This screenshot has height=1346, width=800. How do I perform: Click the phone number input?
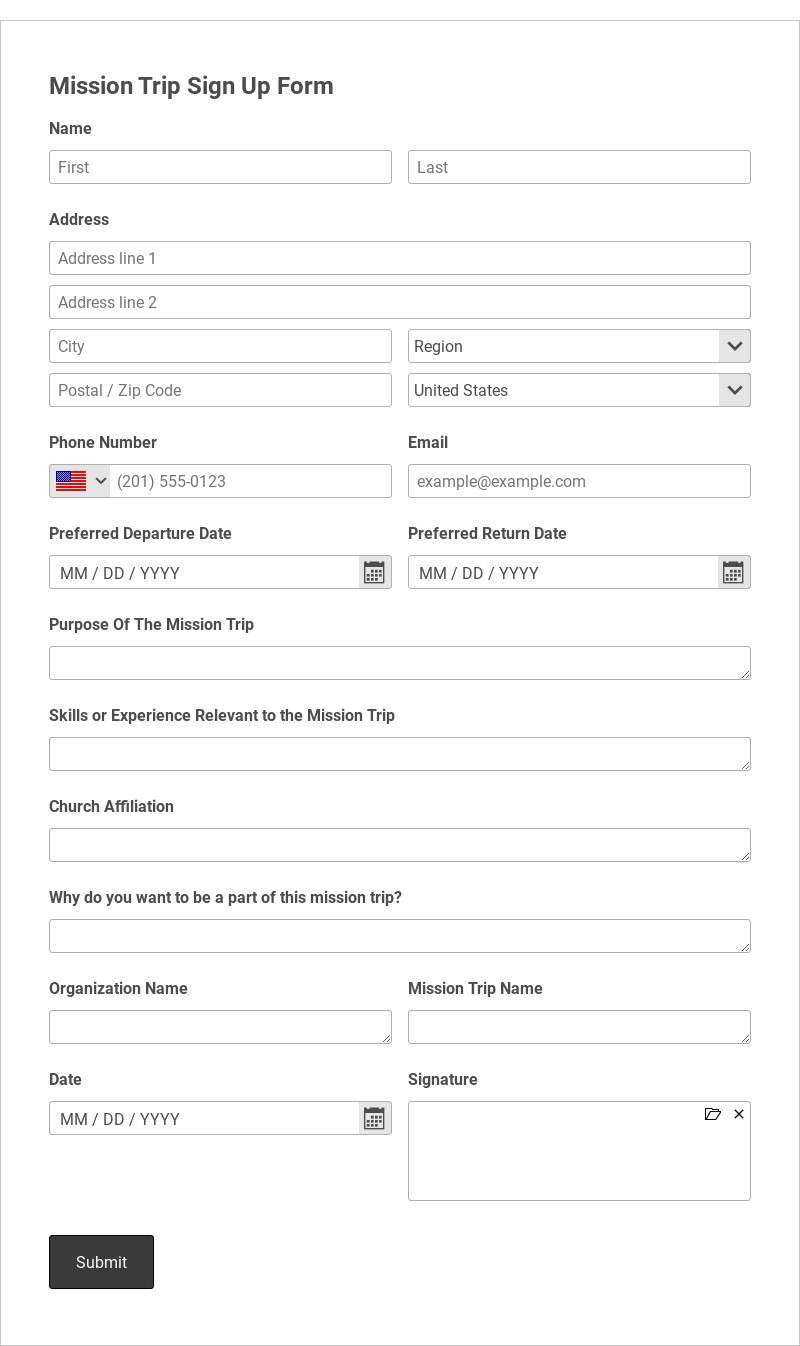point(250,481)
